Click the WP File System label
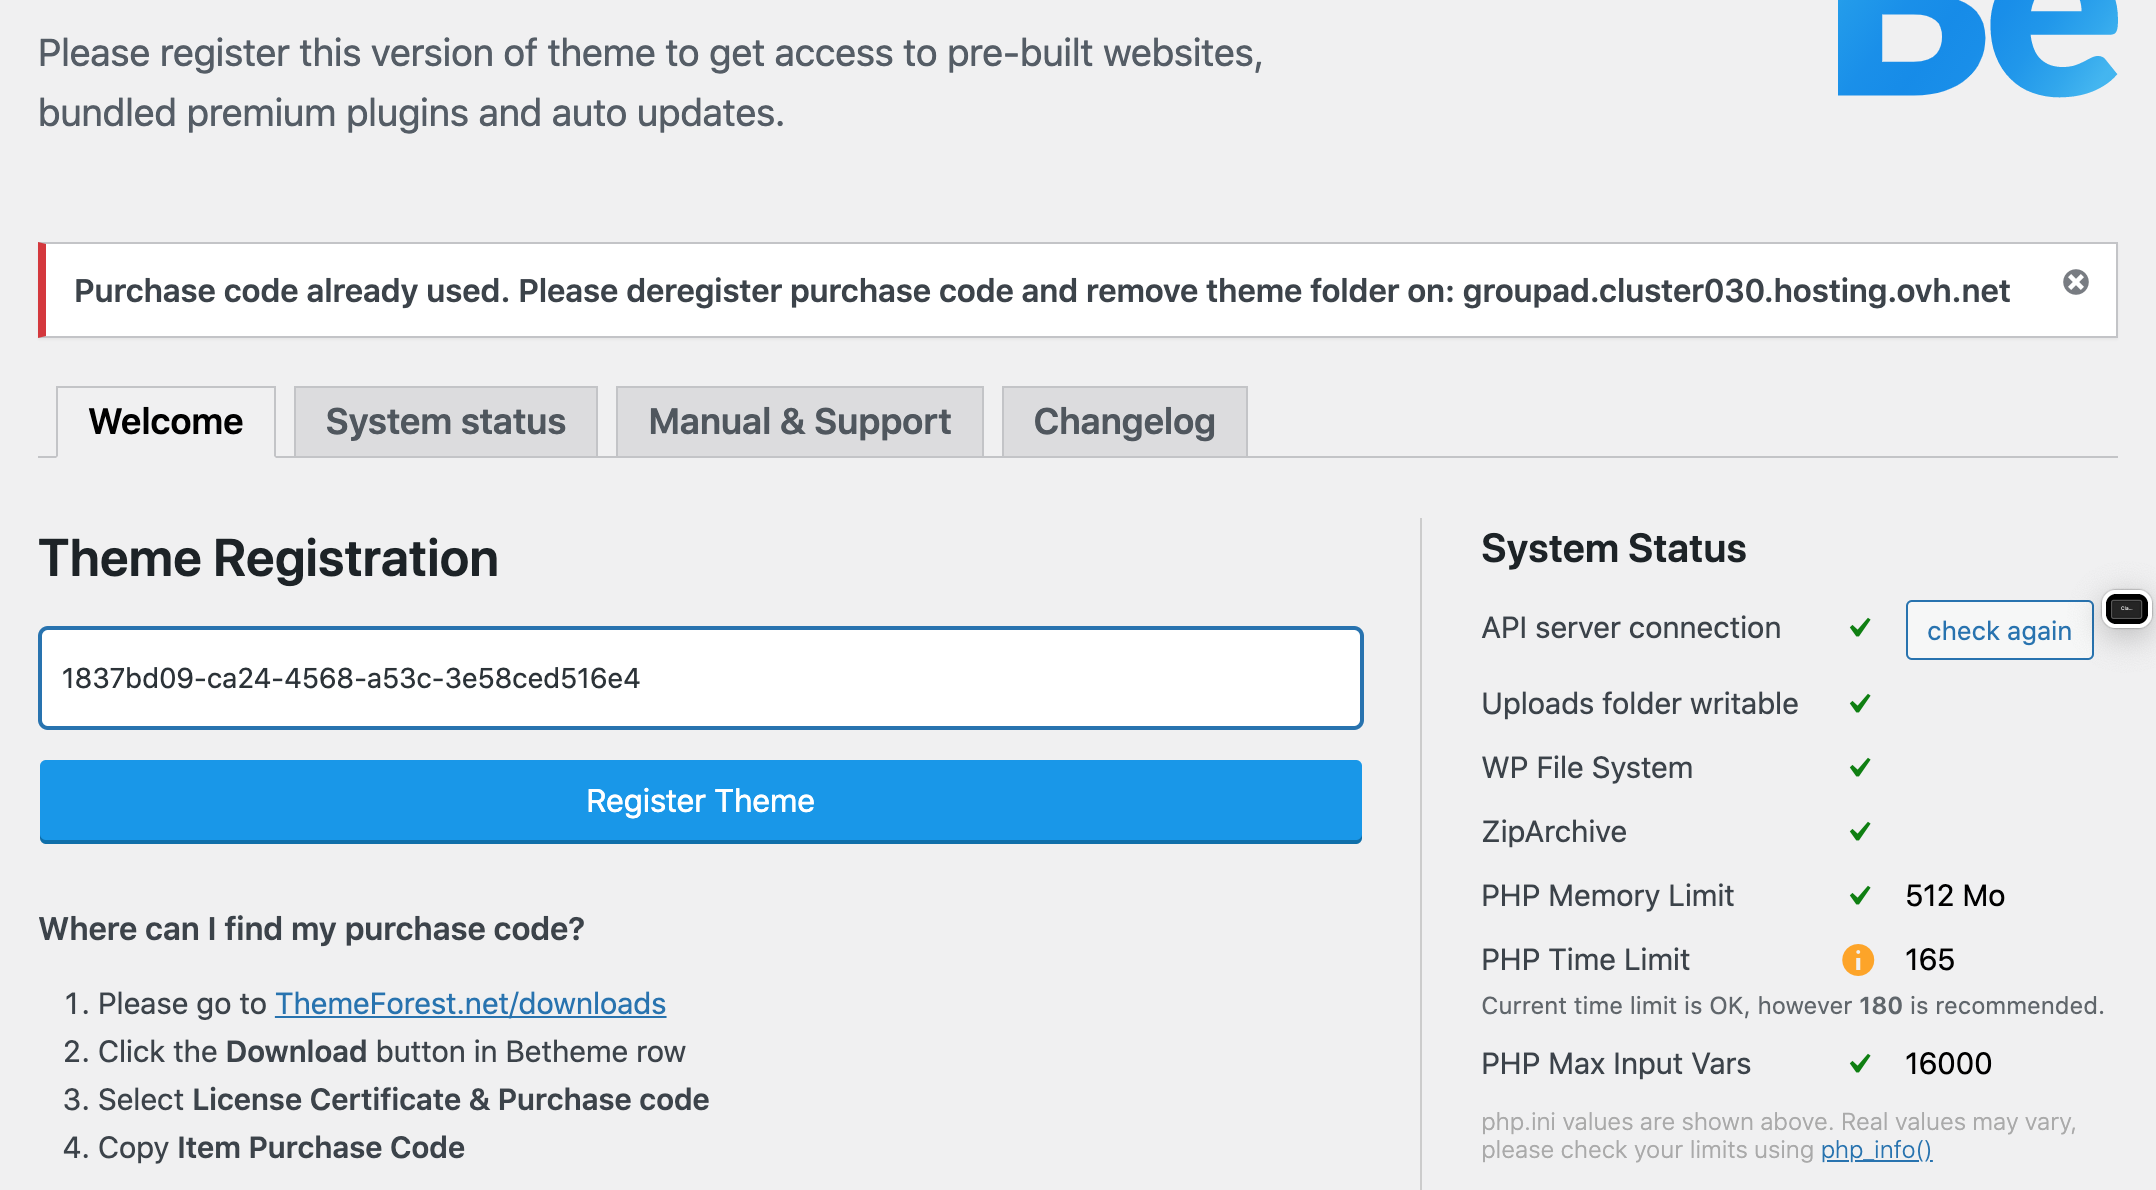Viewport: 2156px width, 1190px height. click(x=1588, y=768)
